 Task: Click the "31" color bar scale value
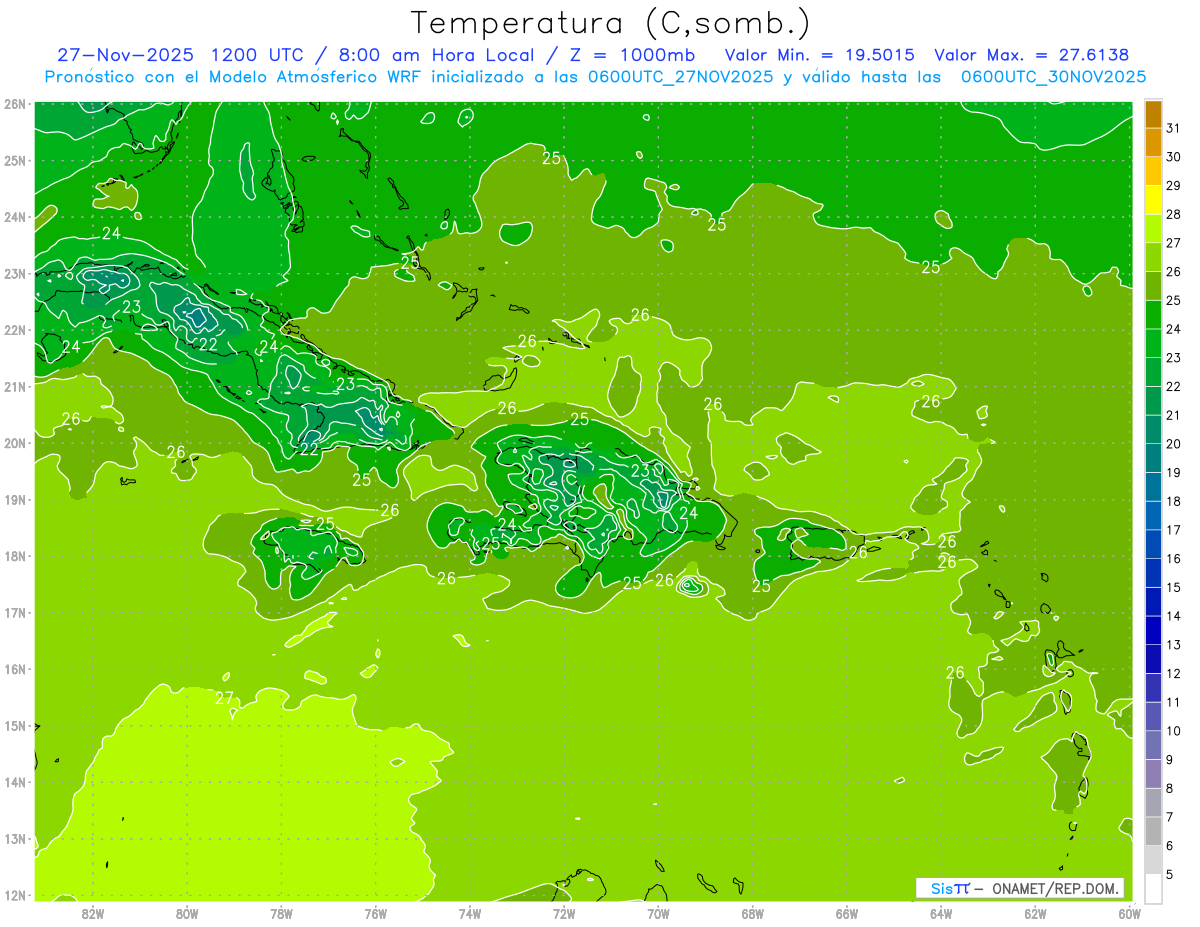[x=1174, y=128]
